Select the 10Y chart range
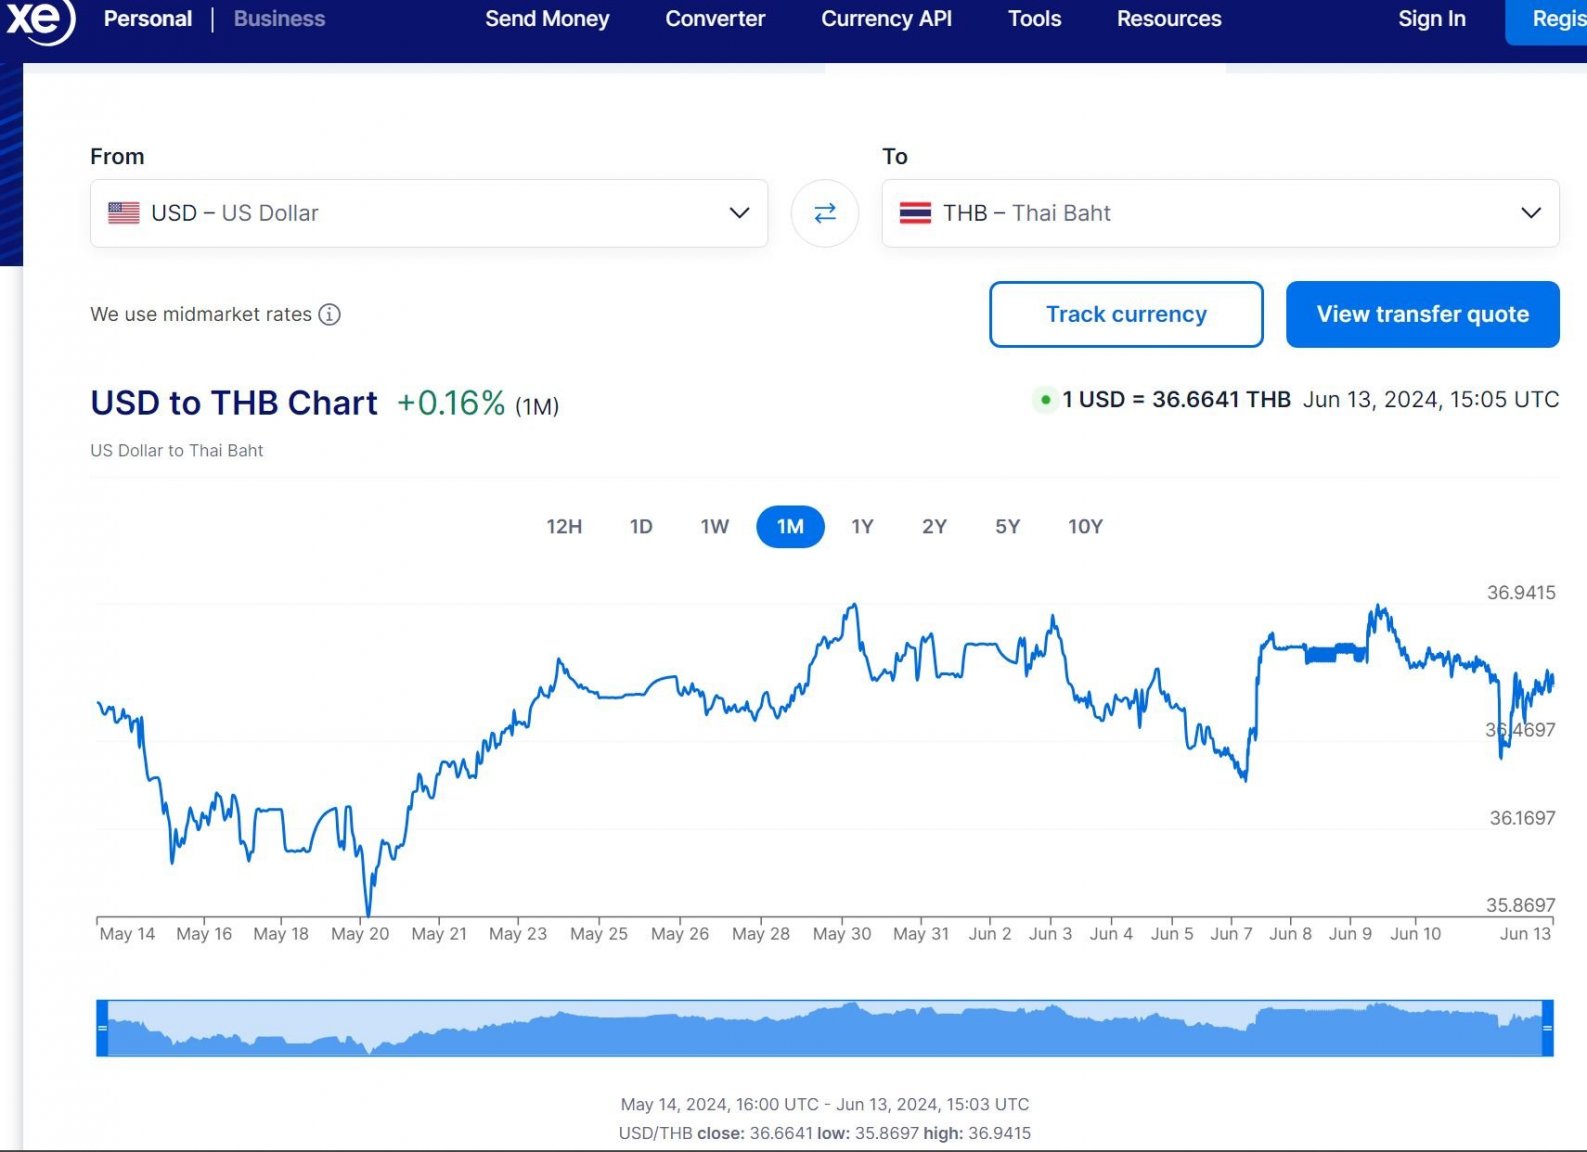The width and height of the screenshot is (1587, 1152). [1085, 527]
